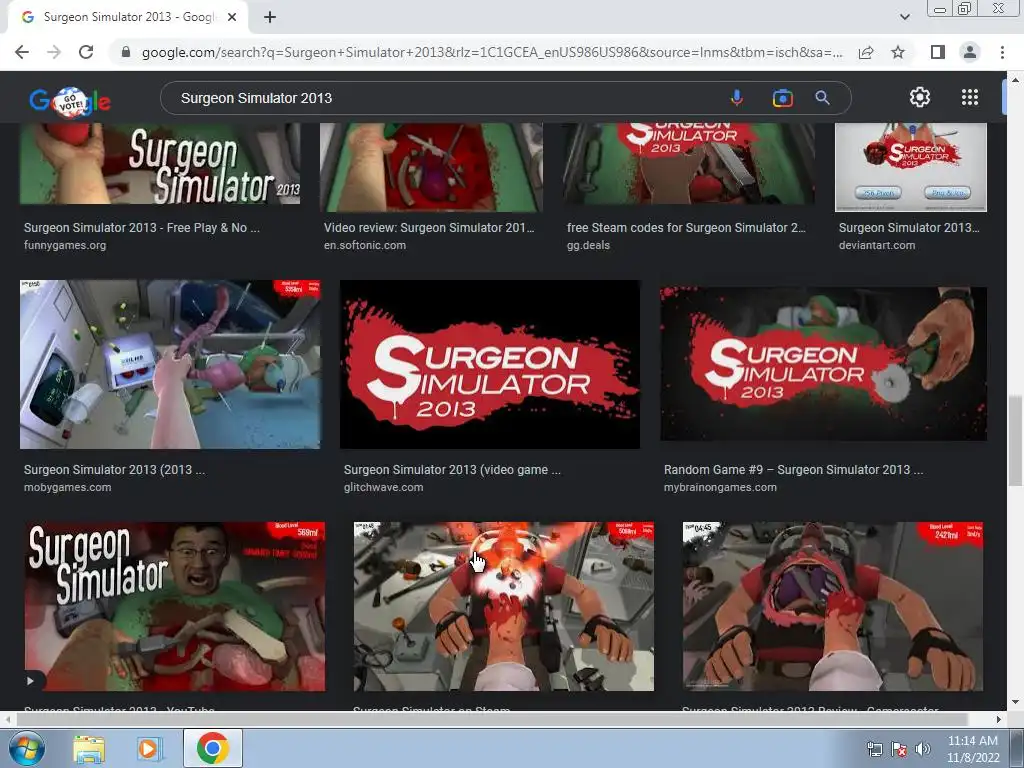This screenshot has width=1024, height=768.
Task: Play video via thumbnail play badge
Action: pyautogui.click(x=31, y=680)
